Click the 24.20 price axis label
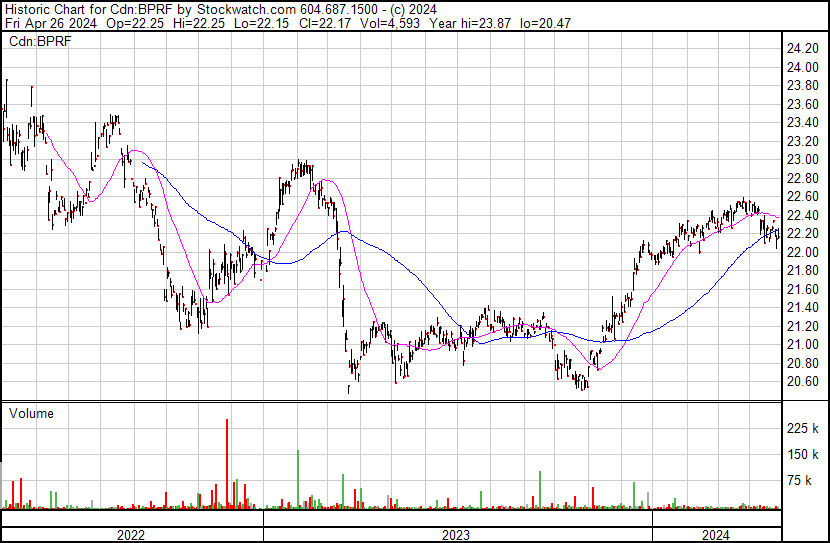The height and width of the screenshot is (543, 830). (804, 48)
